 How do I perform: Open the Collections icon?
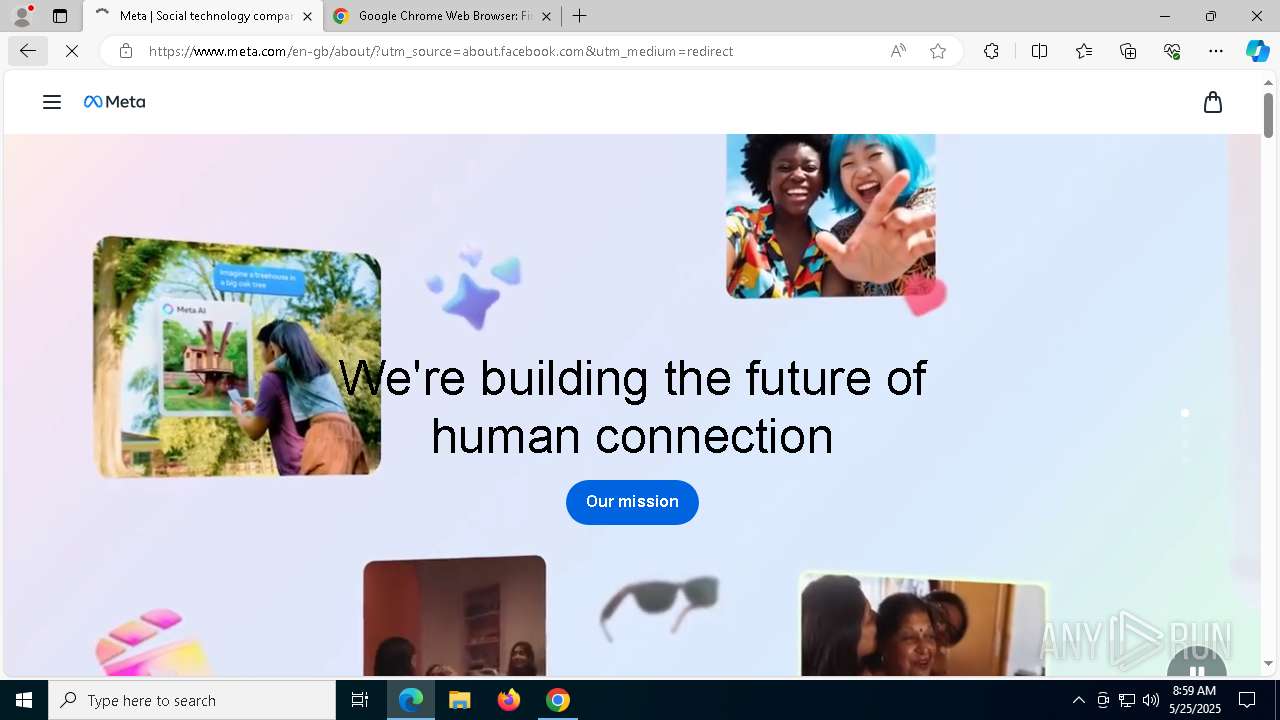(x=1128, y=51)
